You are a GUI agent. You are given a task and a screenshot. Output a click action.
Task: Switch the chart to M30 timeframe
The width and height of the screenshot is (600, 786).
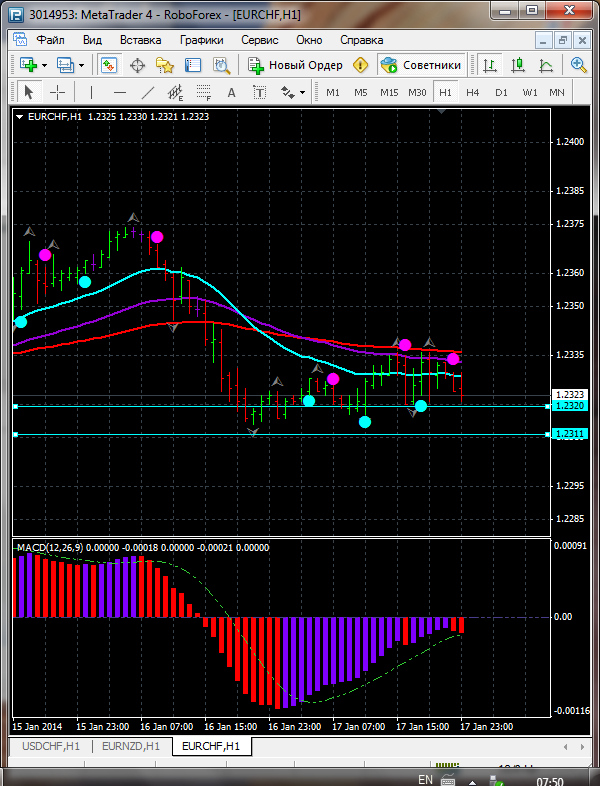417,92
